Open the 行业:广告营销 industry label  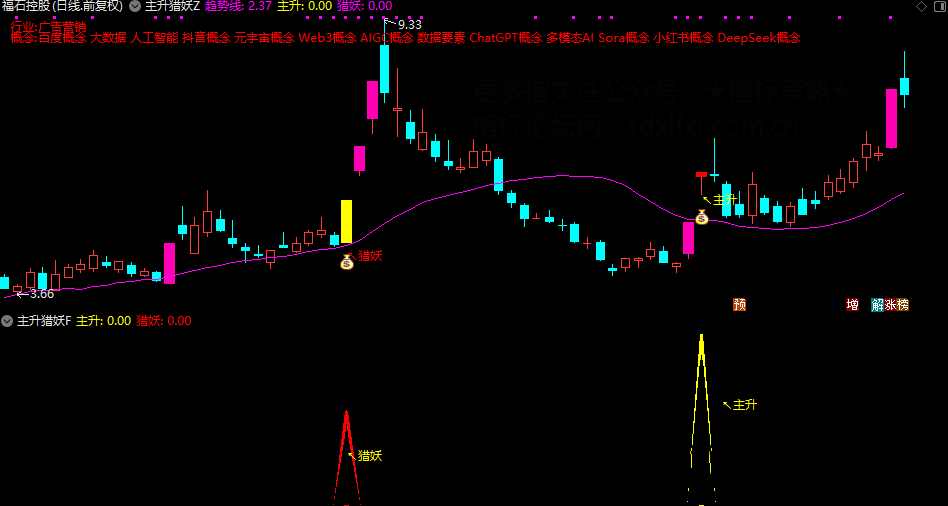pos(48,27)
